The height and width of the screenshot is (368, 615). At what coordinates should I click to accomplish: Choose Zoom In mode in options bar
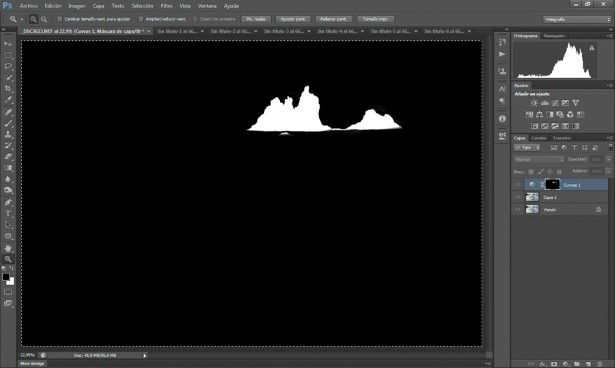tap(34, 19)
